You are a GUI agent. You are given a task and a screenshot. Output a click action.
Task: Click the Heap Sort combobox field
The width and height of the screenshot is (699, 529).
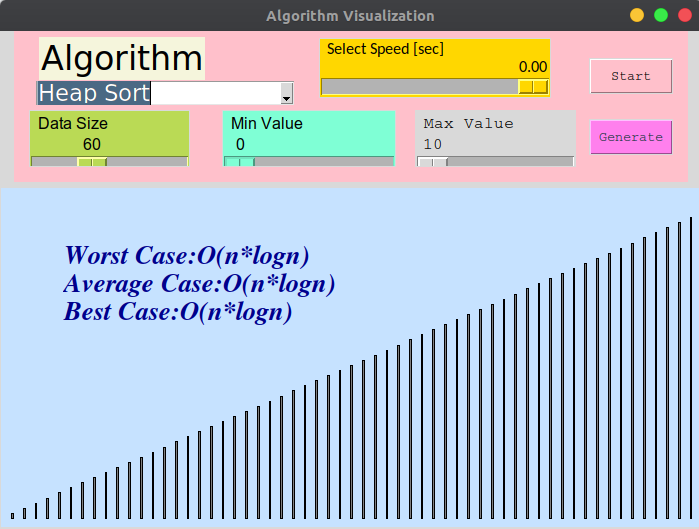point(164,93)
